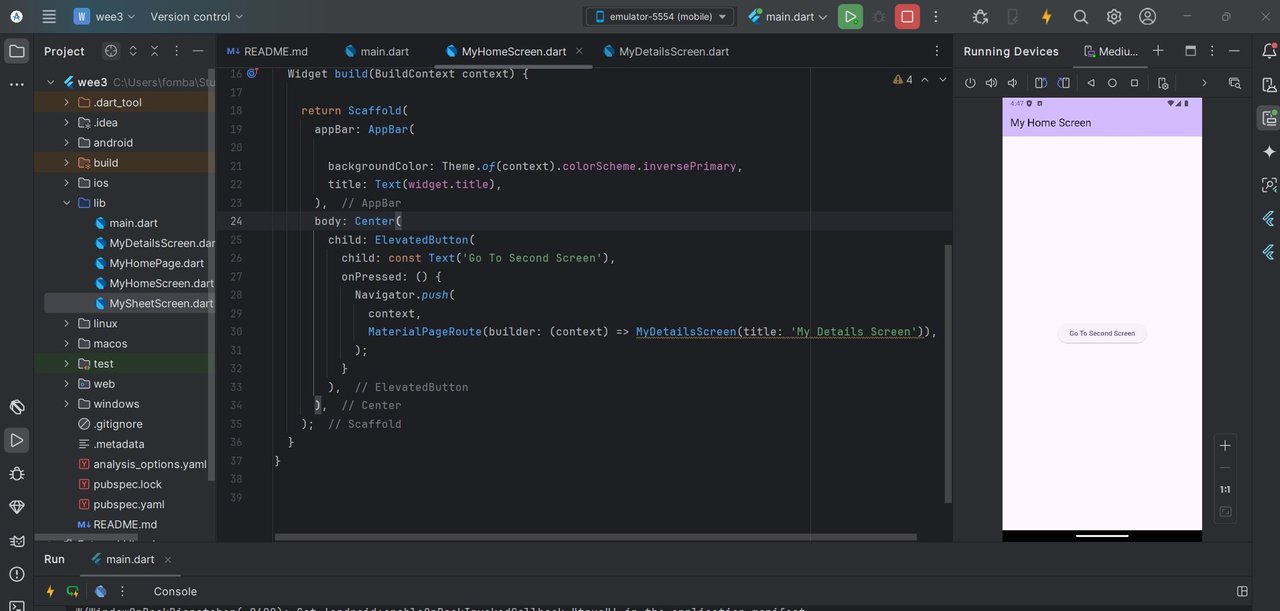This screenshot has width=1280, height=611.
Task: Collapse all in Project panel
Action: pyautogui.click(x=154, y=51)
